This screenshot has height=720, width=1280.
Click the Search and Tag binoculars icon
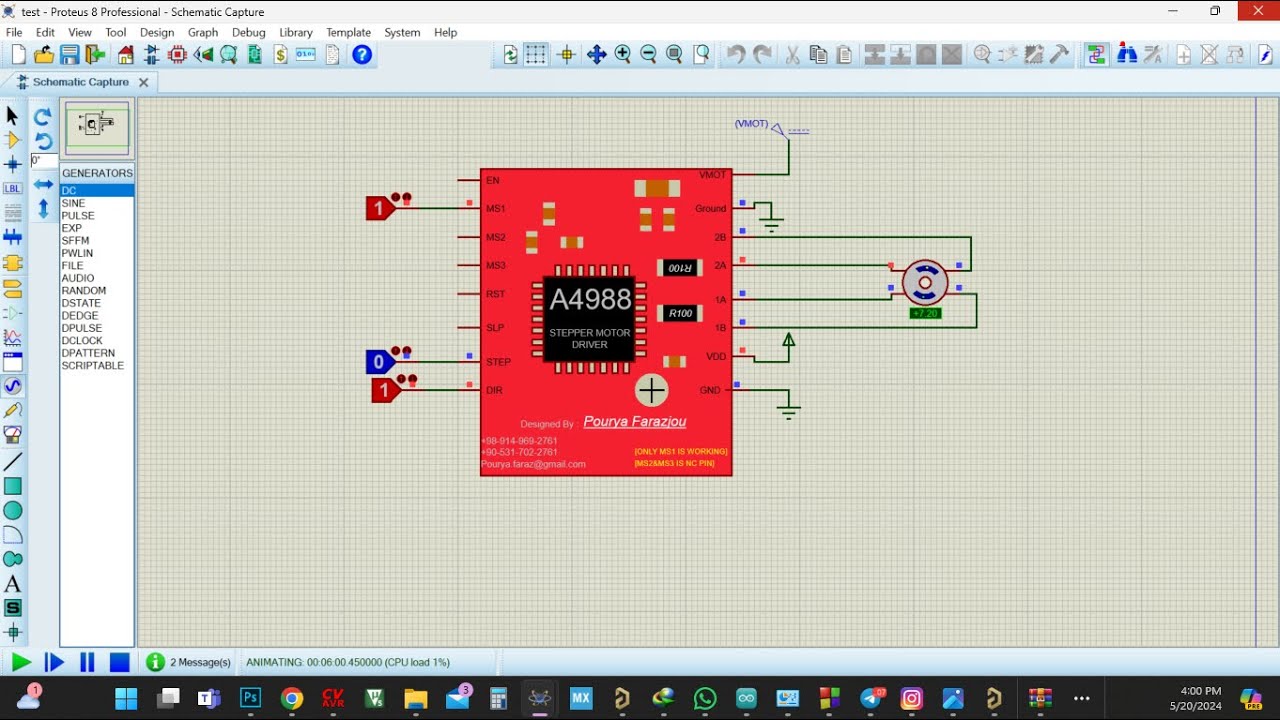coord(1127,55)
